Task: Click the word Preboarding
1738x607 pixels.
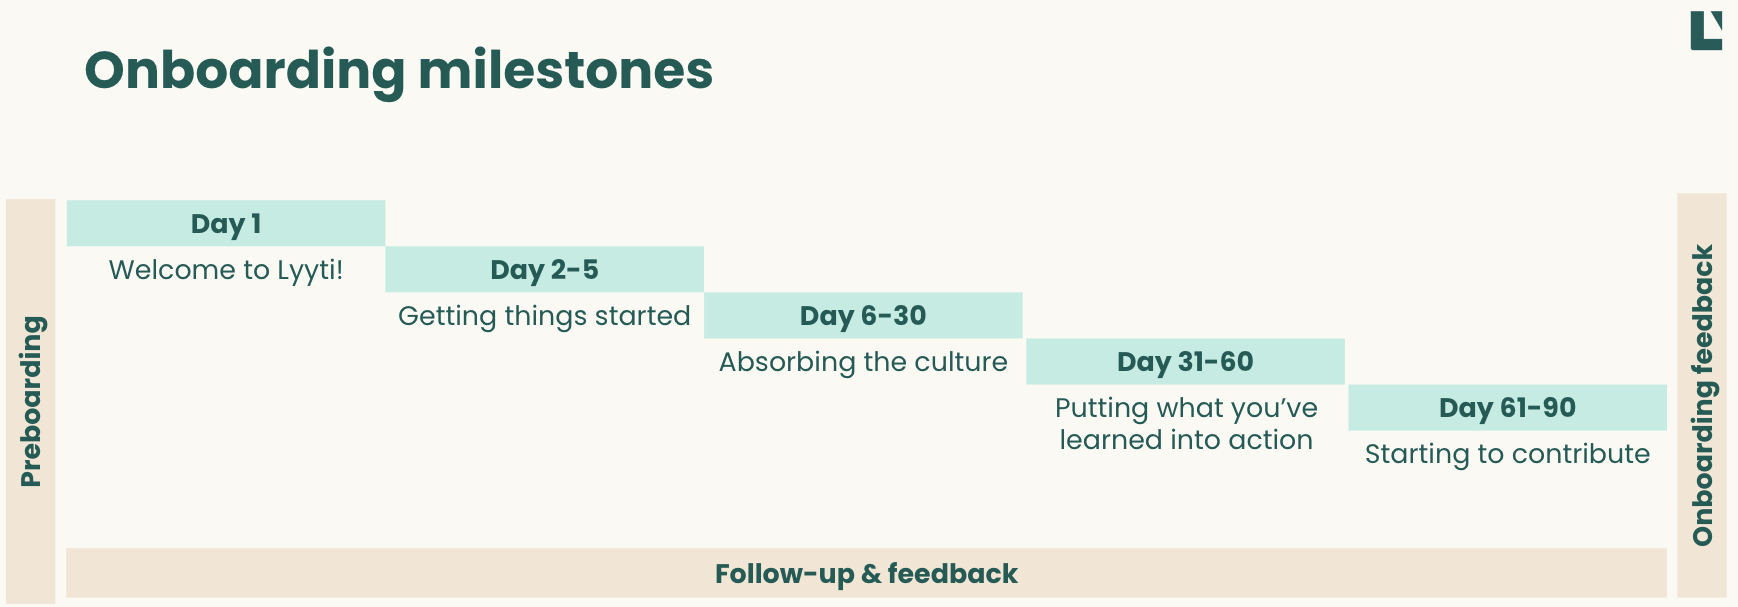Action: pyautogui.click(x=31, y=402)
